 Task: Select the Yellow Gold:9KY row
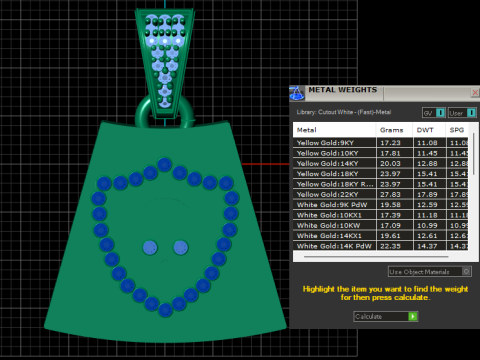point(381,143)
